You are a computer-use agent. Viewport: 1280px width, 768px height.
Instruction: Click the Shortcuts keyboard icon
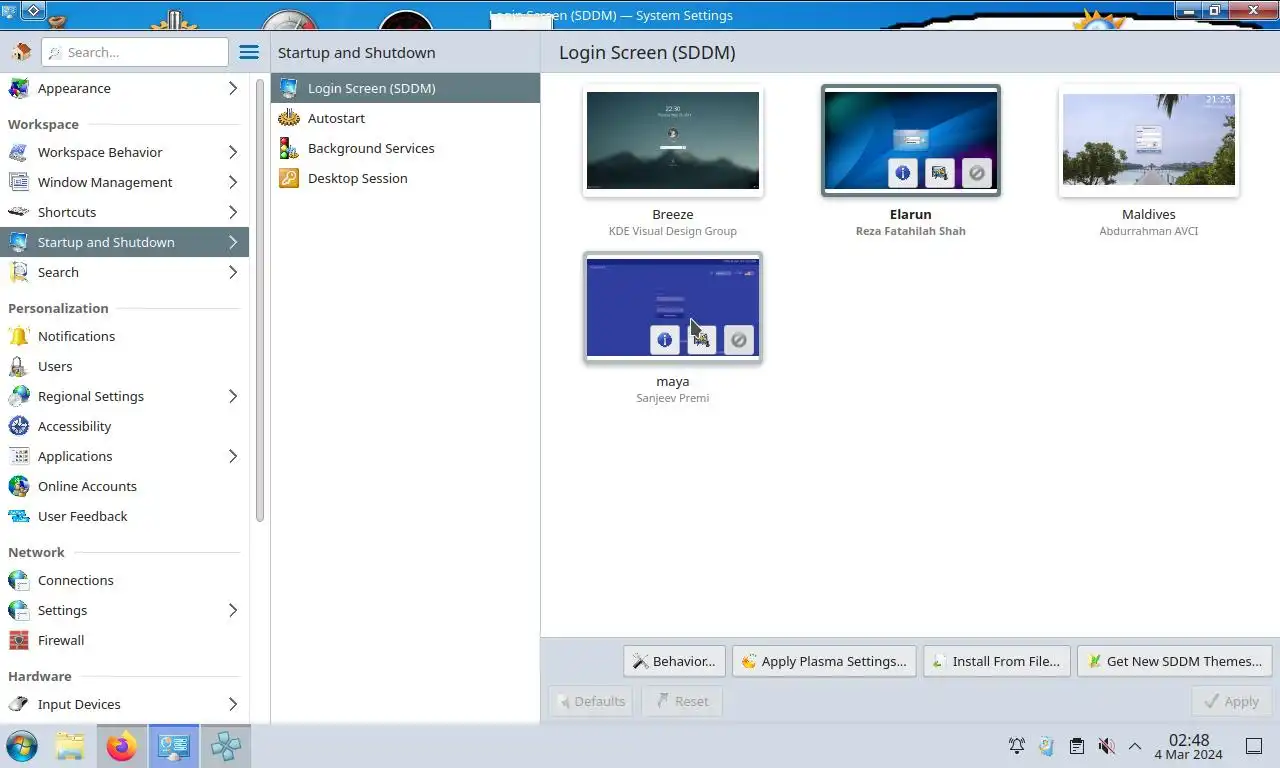[18, 212]
